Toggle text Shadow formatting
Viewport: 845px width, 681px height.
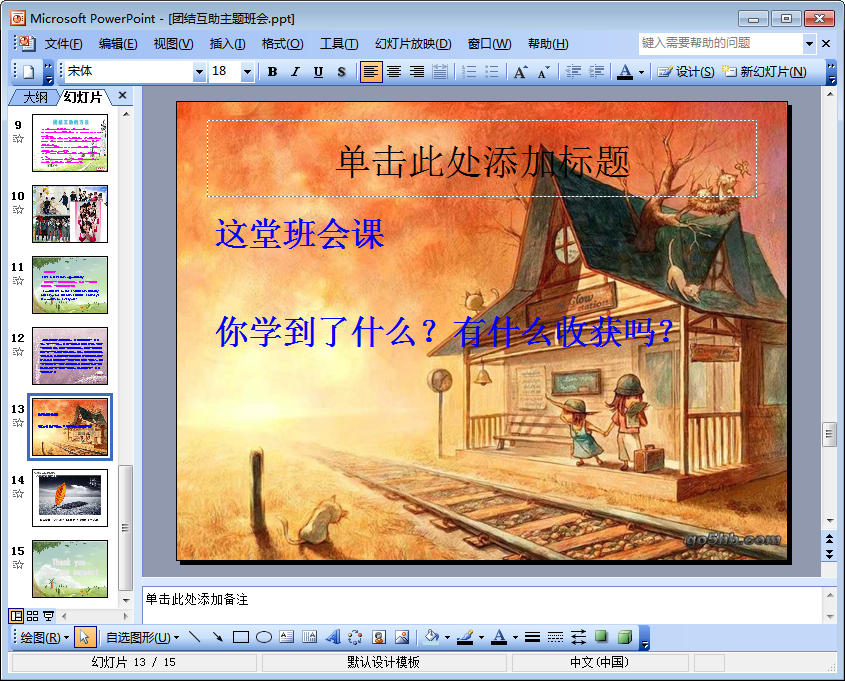point(341,72)
